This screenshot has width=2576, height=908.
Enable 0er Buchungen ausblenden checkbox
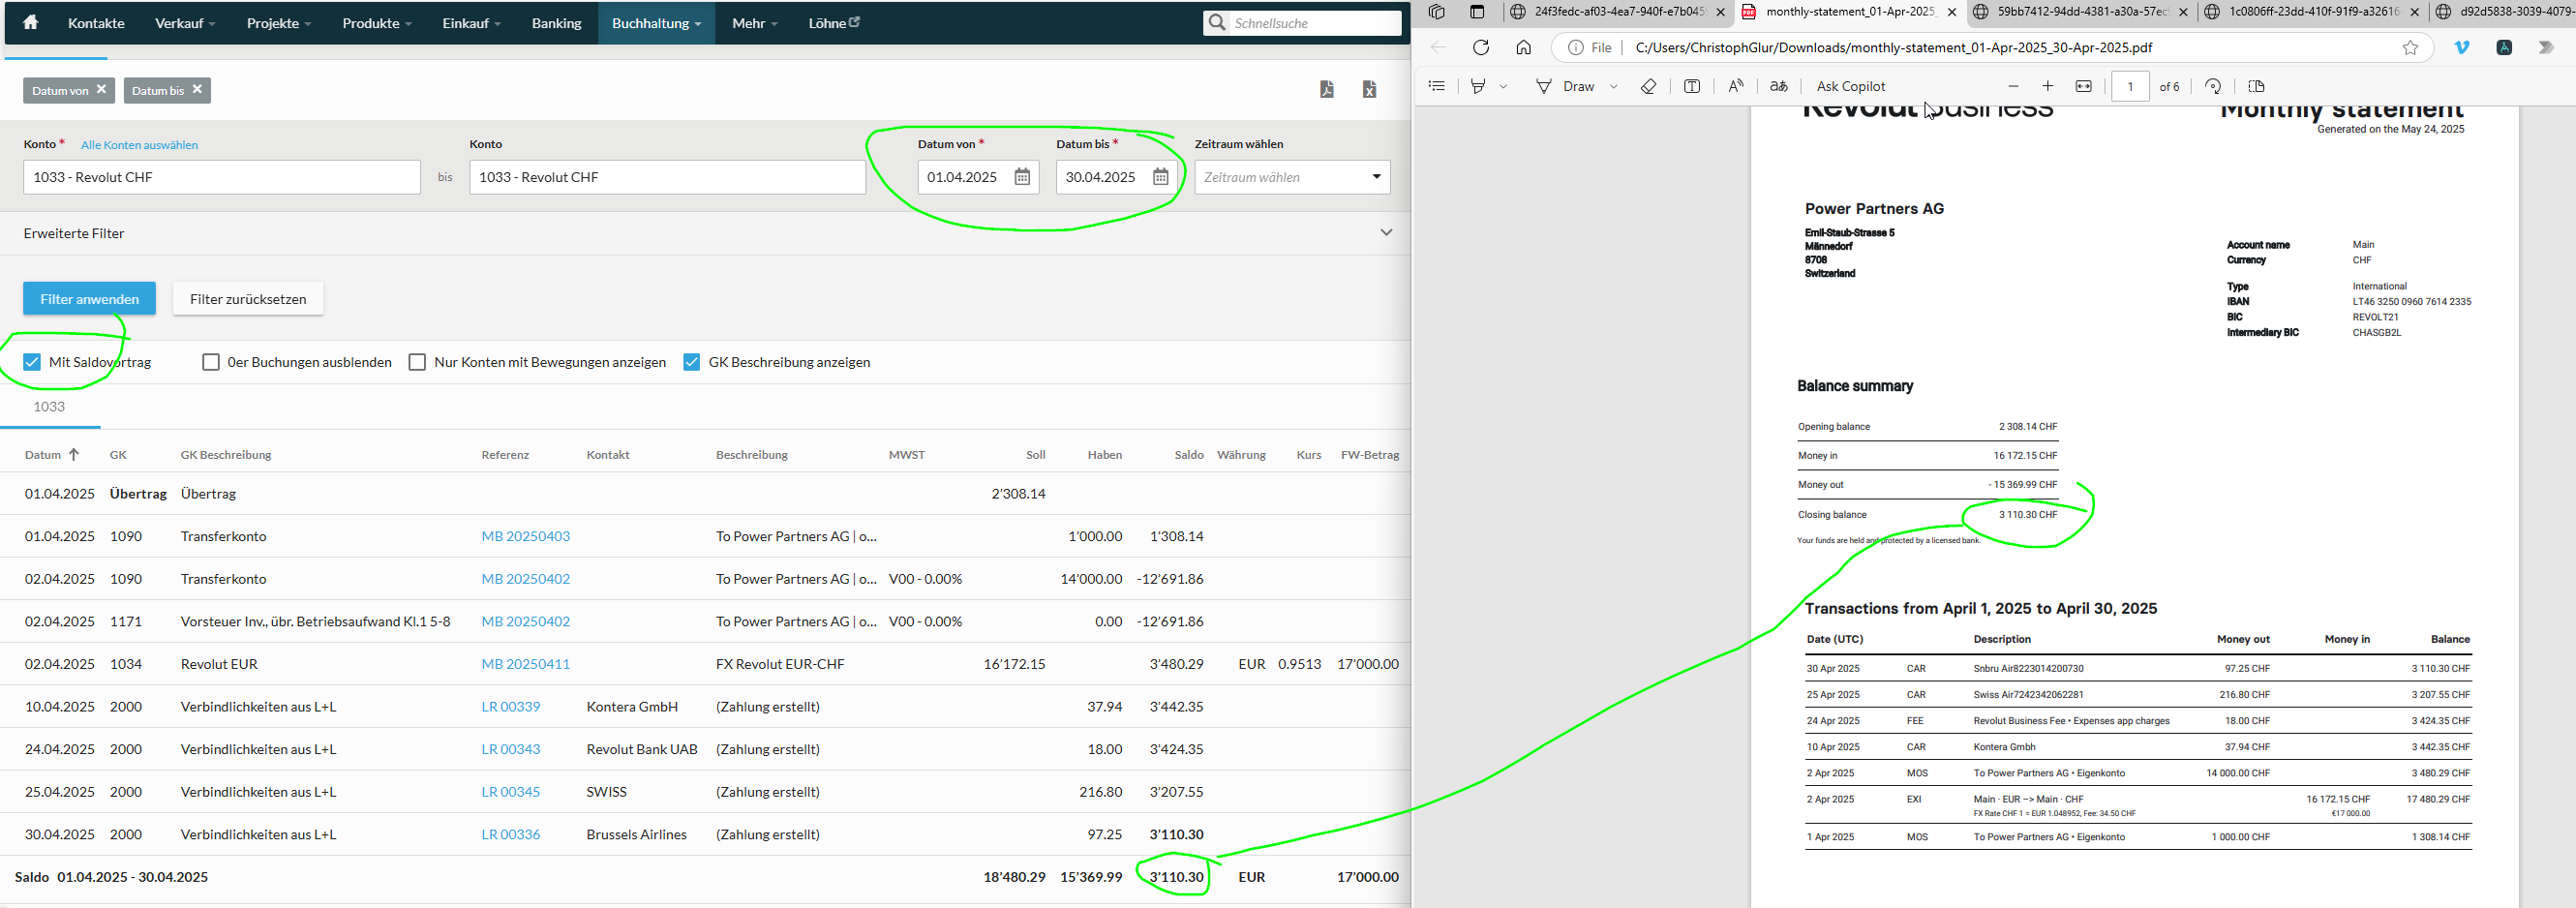pyautogui.click(x=211, y=362)
